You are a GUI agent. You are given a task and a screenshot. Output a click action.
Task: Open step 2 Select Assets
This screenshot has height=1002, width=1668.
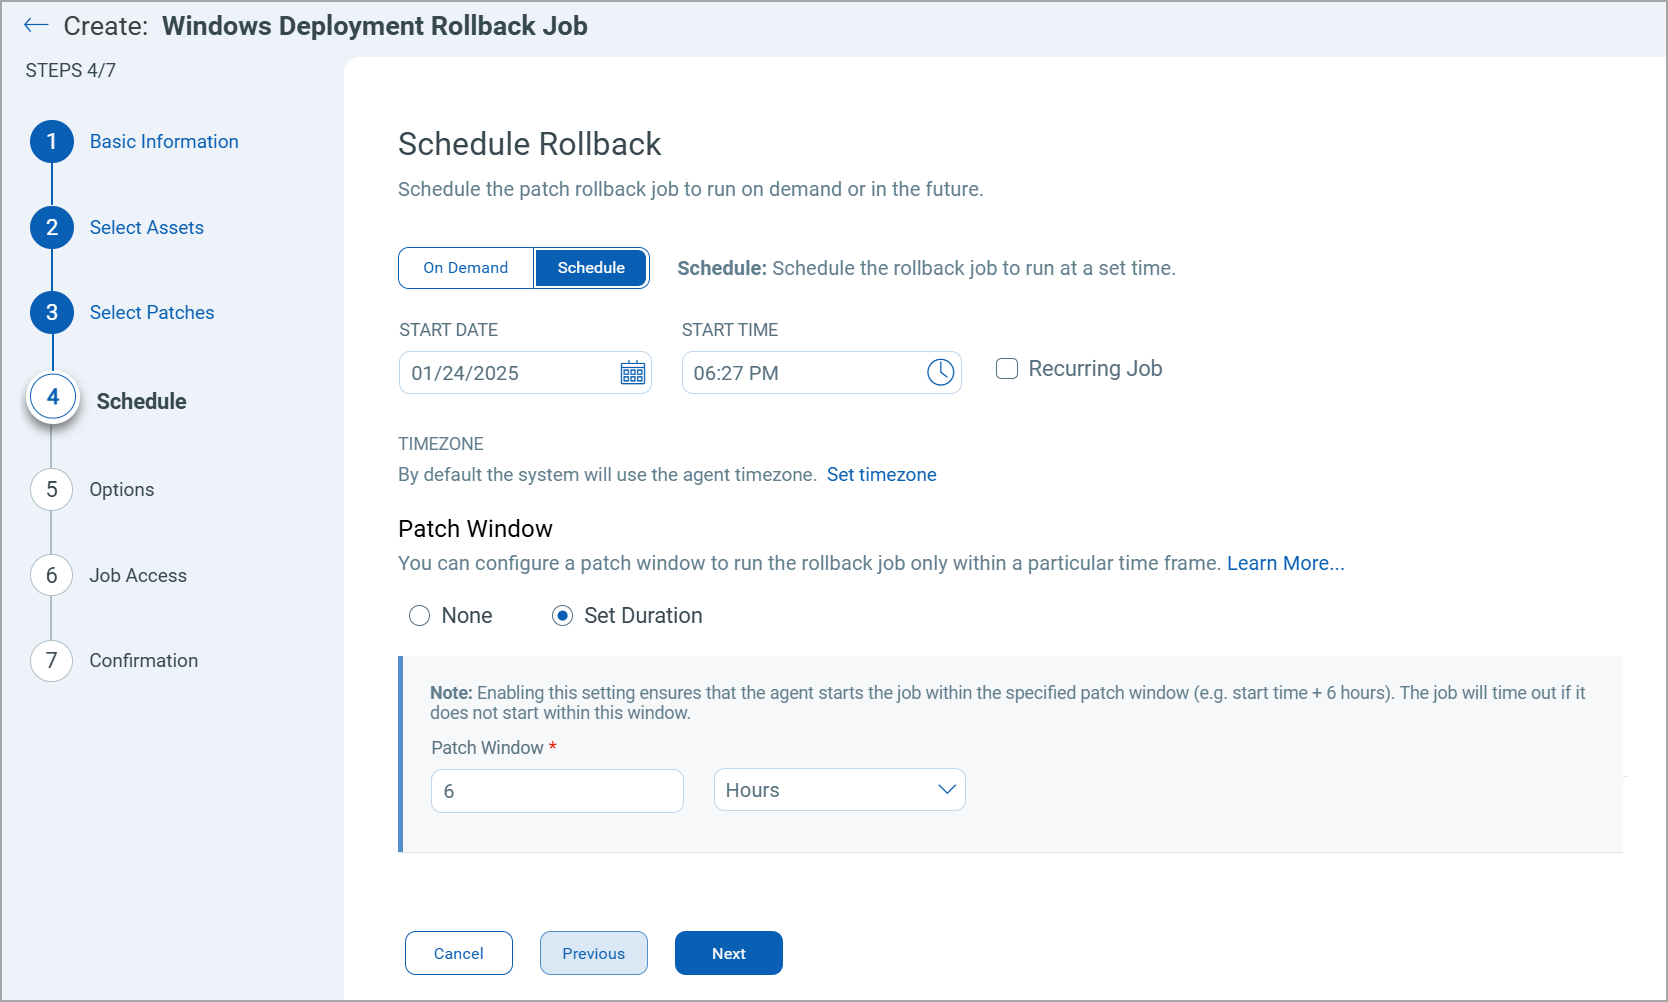(146, 227)
